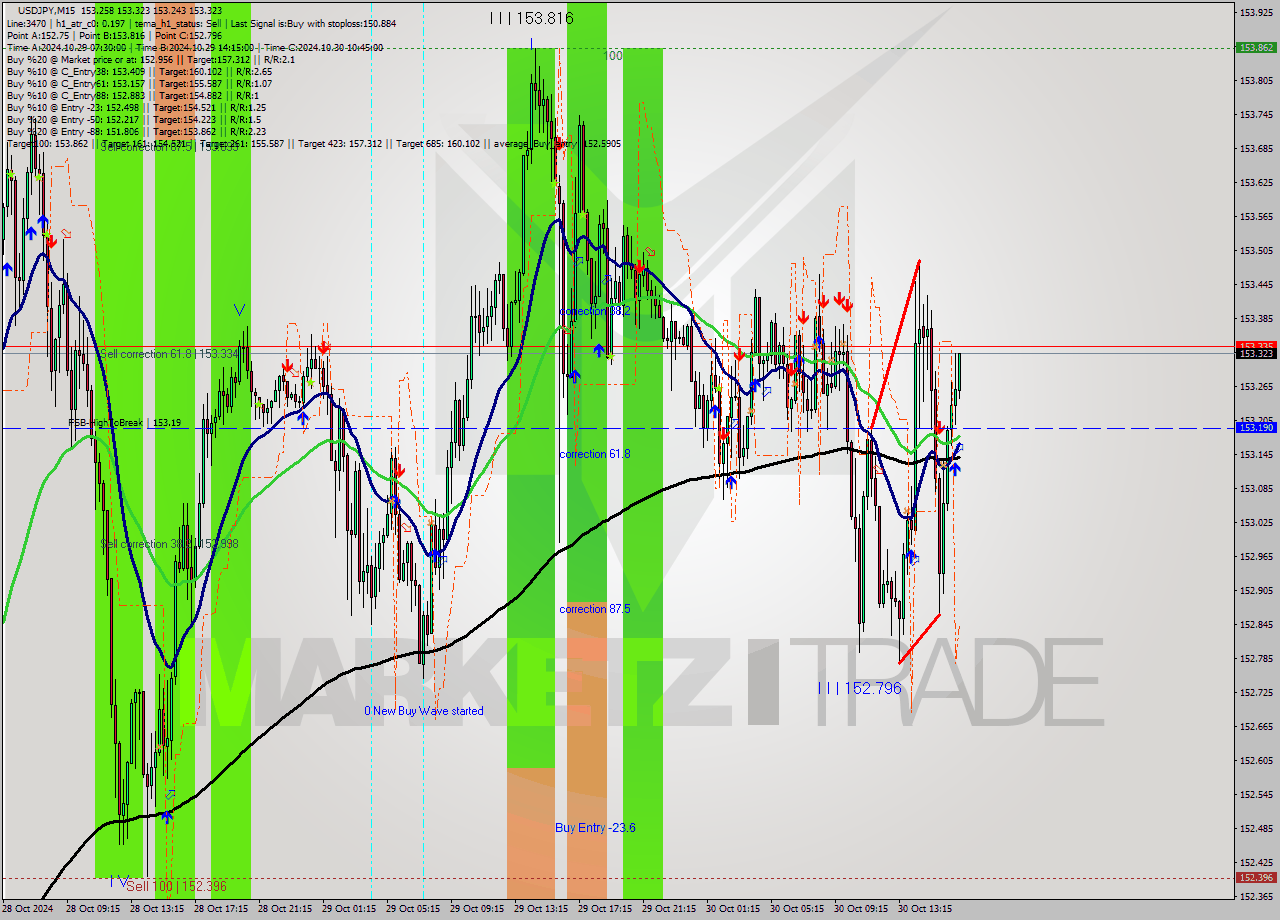The height and width of the screenshot is (920, 1280).
Task: Click the '29 Oct 01:15' time axis label
Action: pos(349,909)
